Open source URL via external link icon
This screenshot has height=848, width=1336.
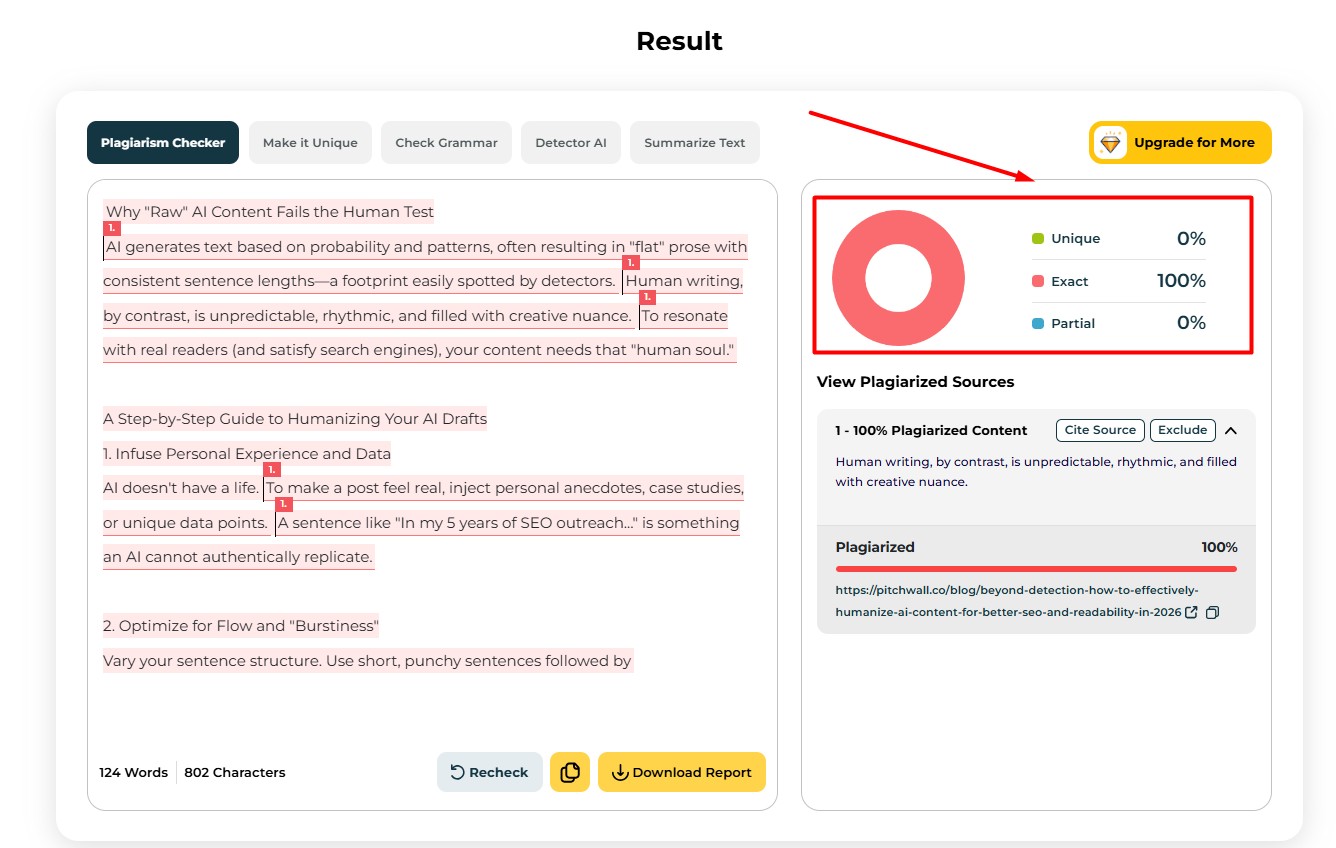[x=1191, y=612]
